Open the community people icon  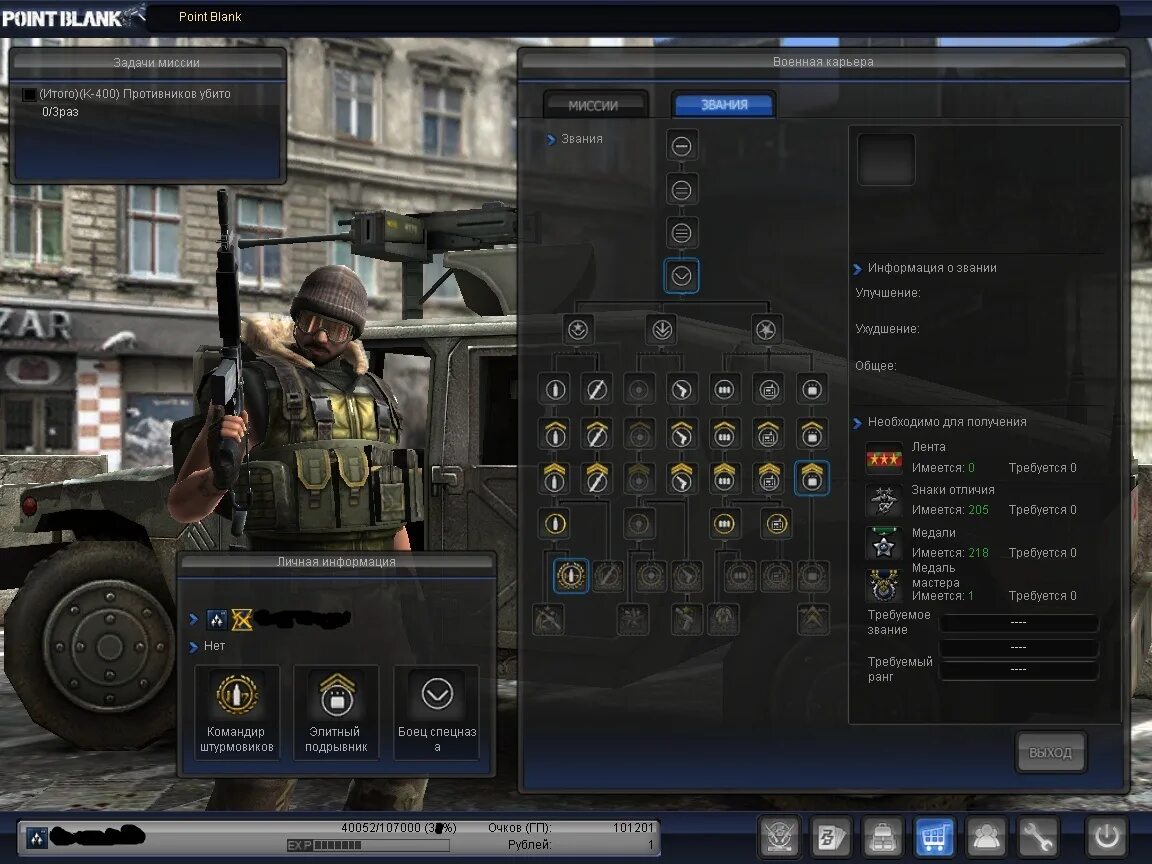(x=985, y=836)
